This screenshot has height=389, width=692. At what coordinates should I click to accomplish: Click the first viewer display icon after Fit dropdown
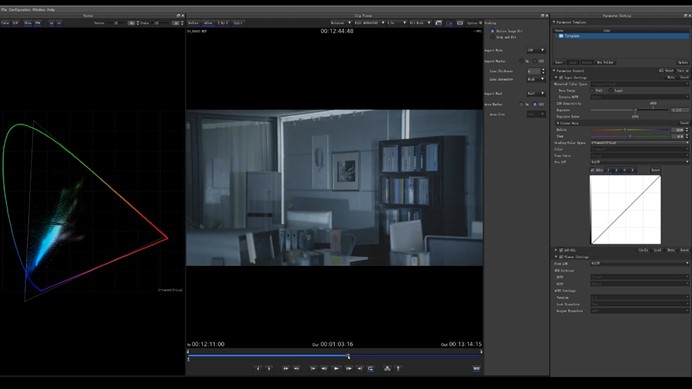pos(438,23)
